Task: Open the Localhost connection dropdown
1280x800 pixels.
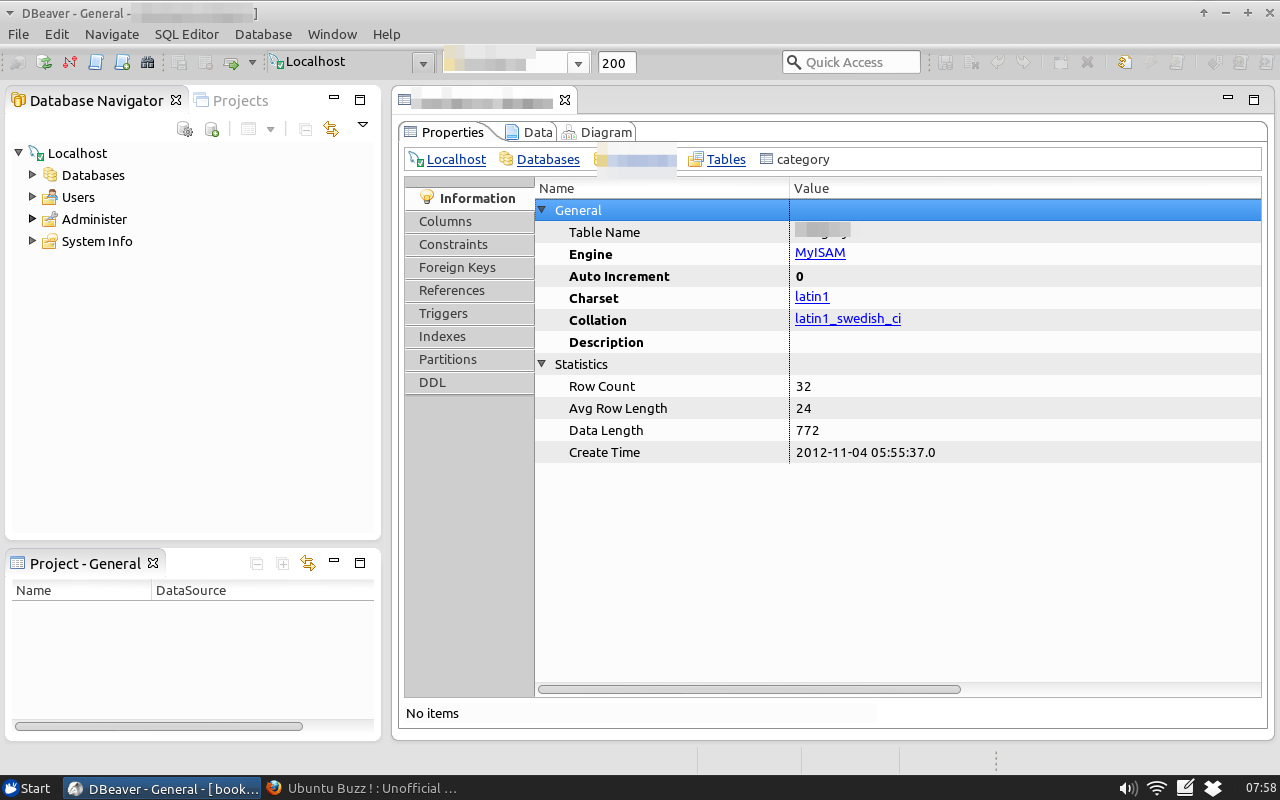Action: tap(423, 63)
